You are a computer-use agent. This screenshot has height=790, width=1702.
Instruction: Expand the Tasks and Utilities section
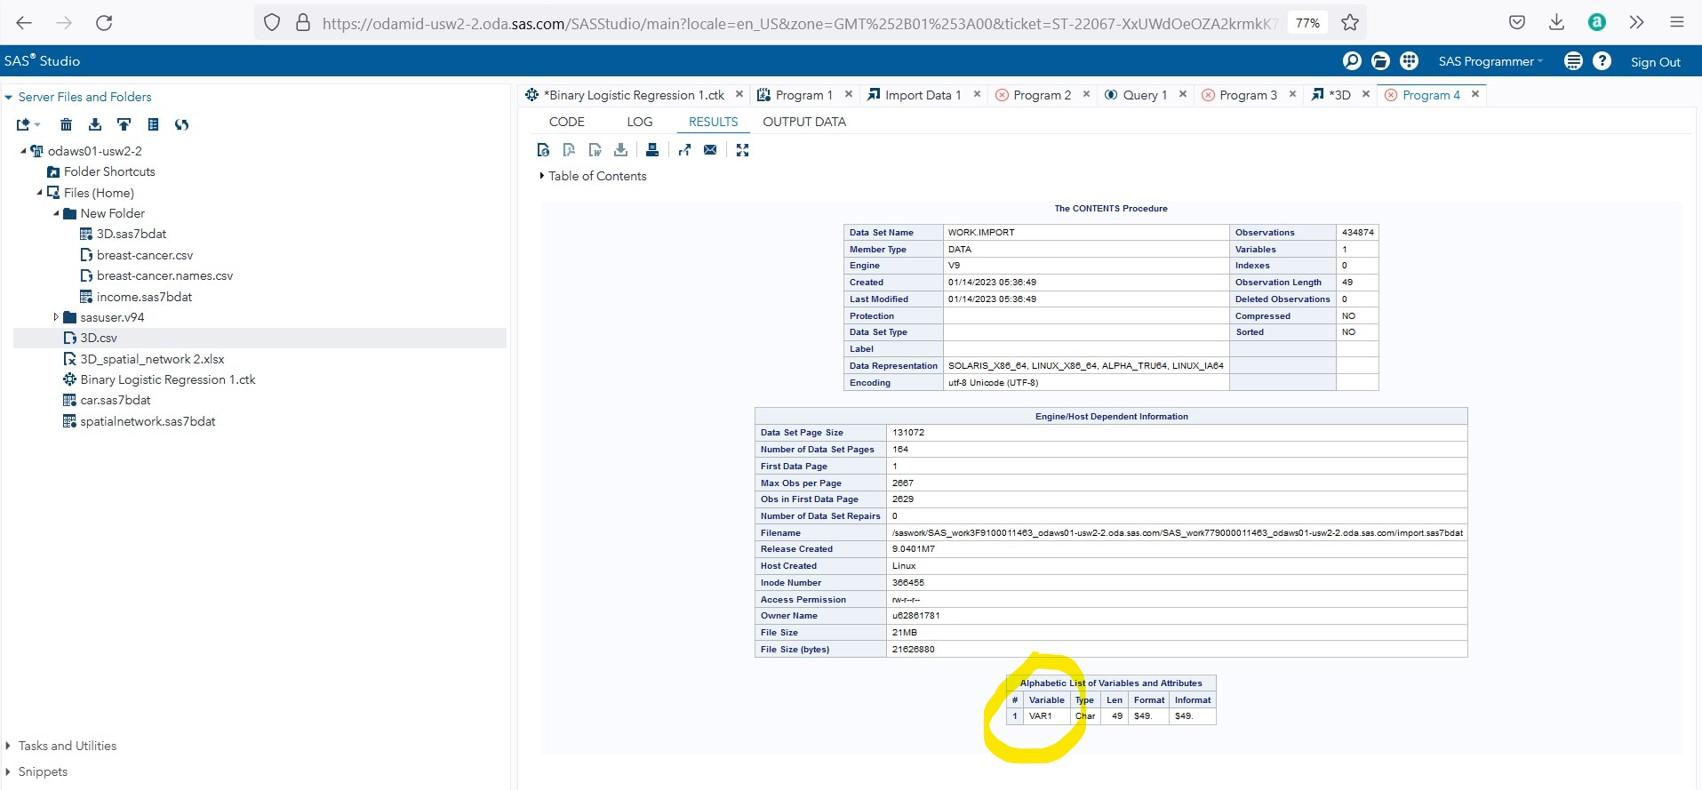coord(9,746)
